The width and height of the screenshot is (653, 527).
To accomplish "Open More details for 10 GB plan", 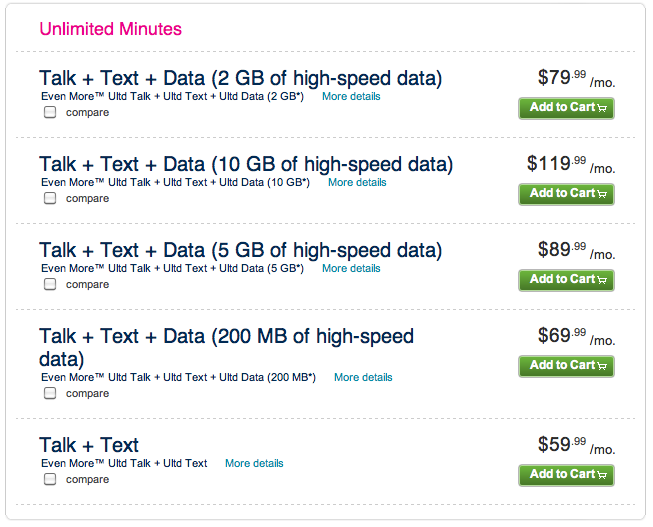I will 357,183.
